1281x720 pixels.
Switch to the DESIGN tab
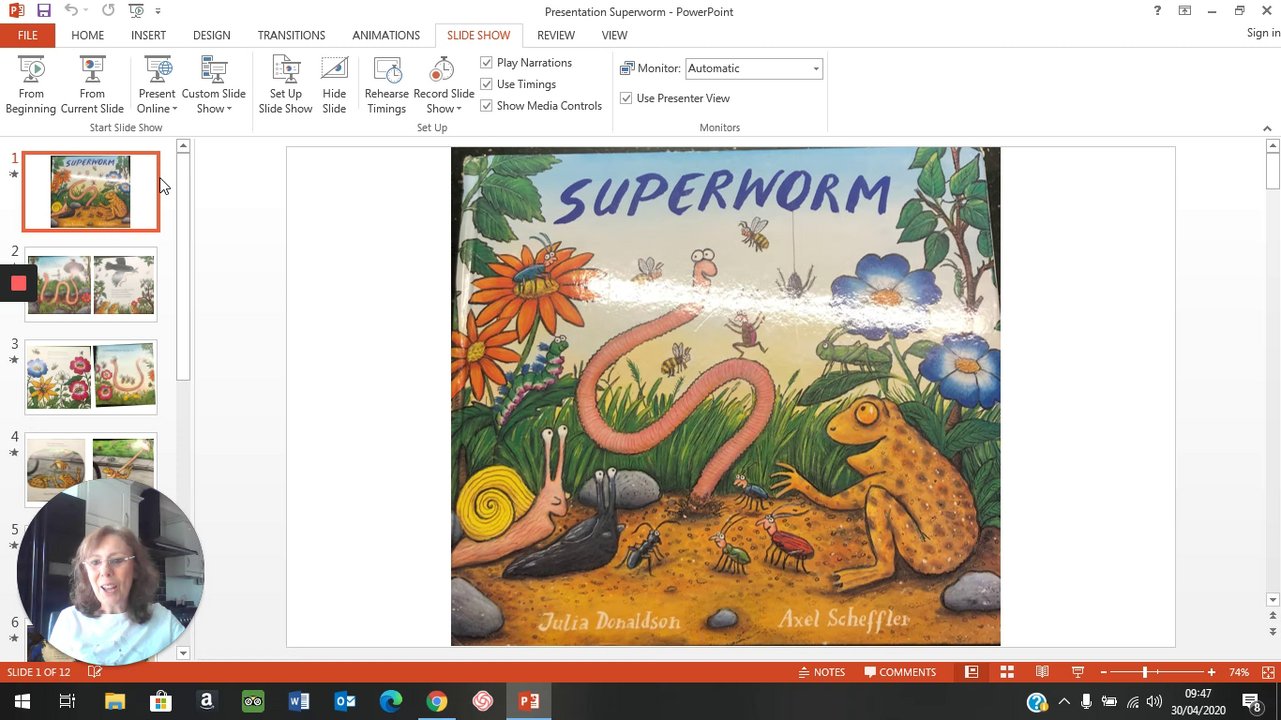(x=212, y=35)
